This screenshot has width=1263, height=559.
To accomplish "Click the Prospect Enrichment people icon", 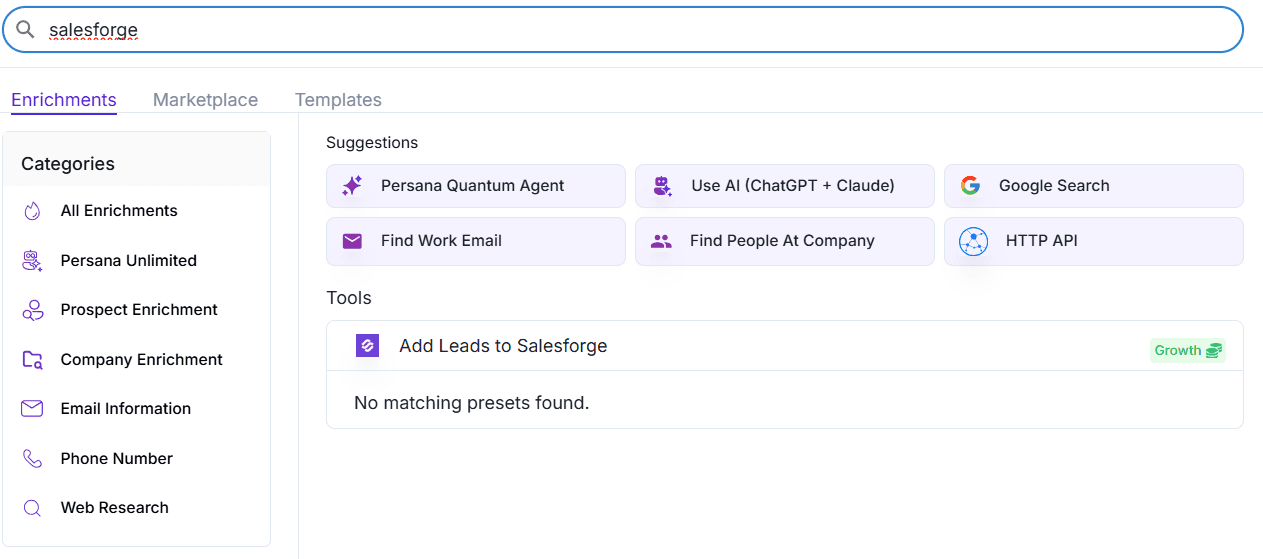I will coord(32,310).
